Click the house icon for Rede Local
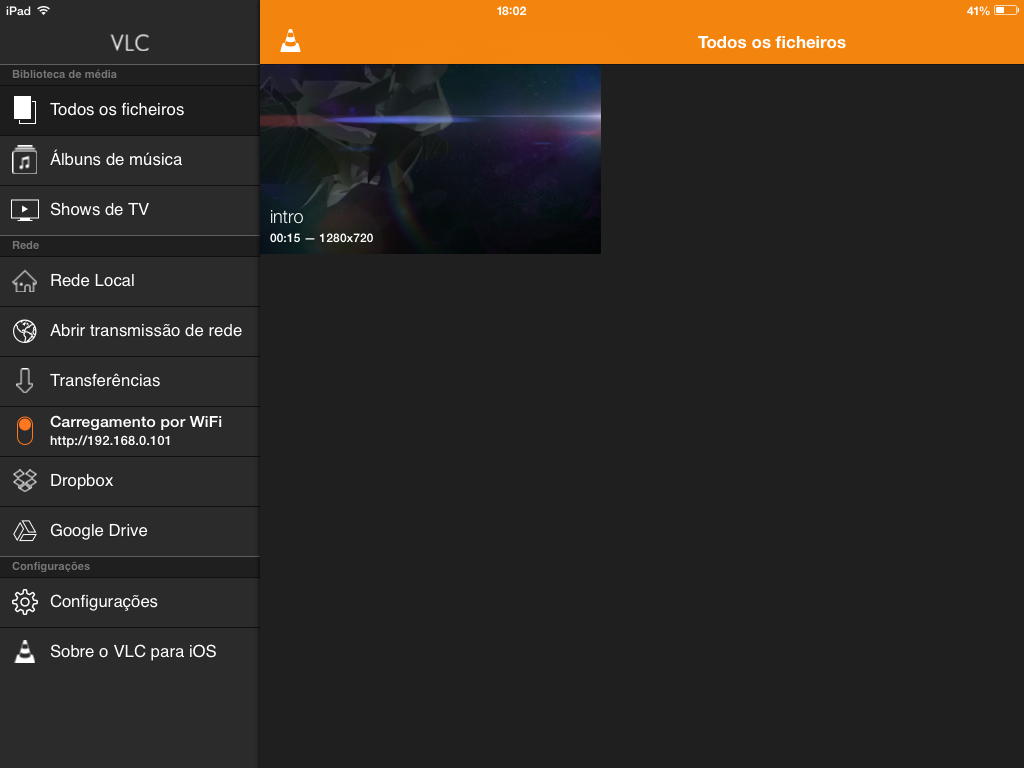This screenshot has width=1024, height=768. [x=25, y=281]
